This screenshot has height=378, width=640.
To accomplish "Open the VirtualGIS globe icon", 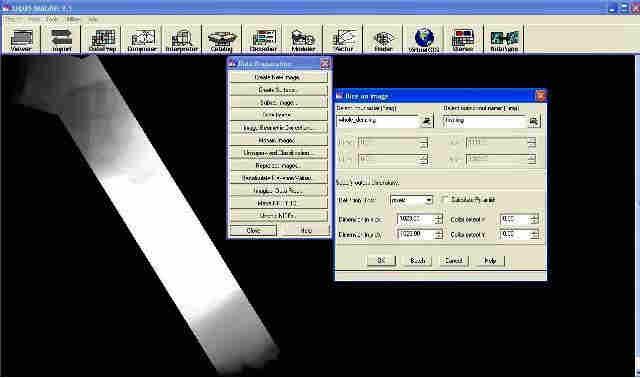I will coord(424,39).
